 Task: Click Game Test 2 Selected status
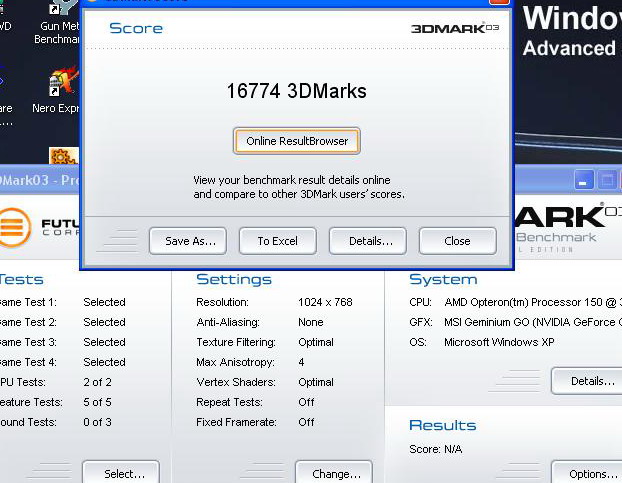click(104, 322)
